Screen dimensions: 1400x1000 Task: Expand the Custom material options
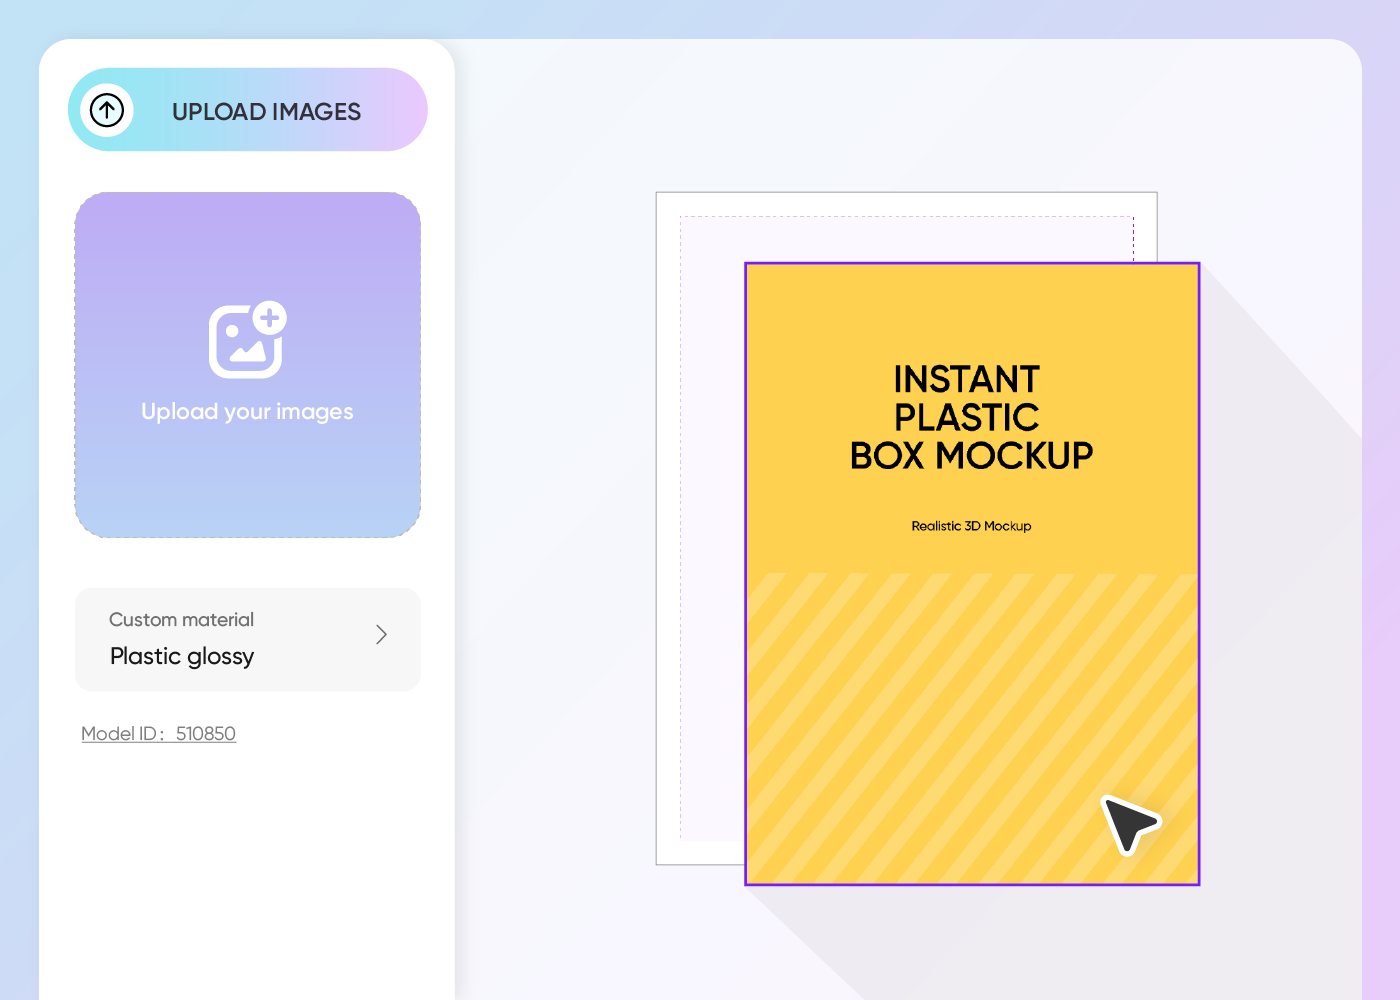(247, 640)
